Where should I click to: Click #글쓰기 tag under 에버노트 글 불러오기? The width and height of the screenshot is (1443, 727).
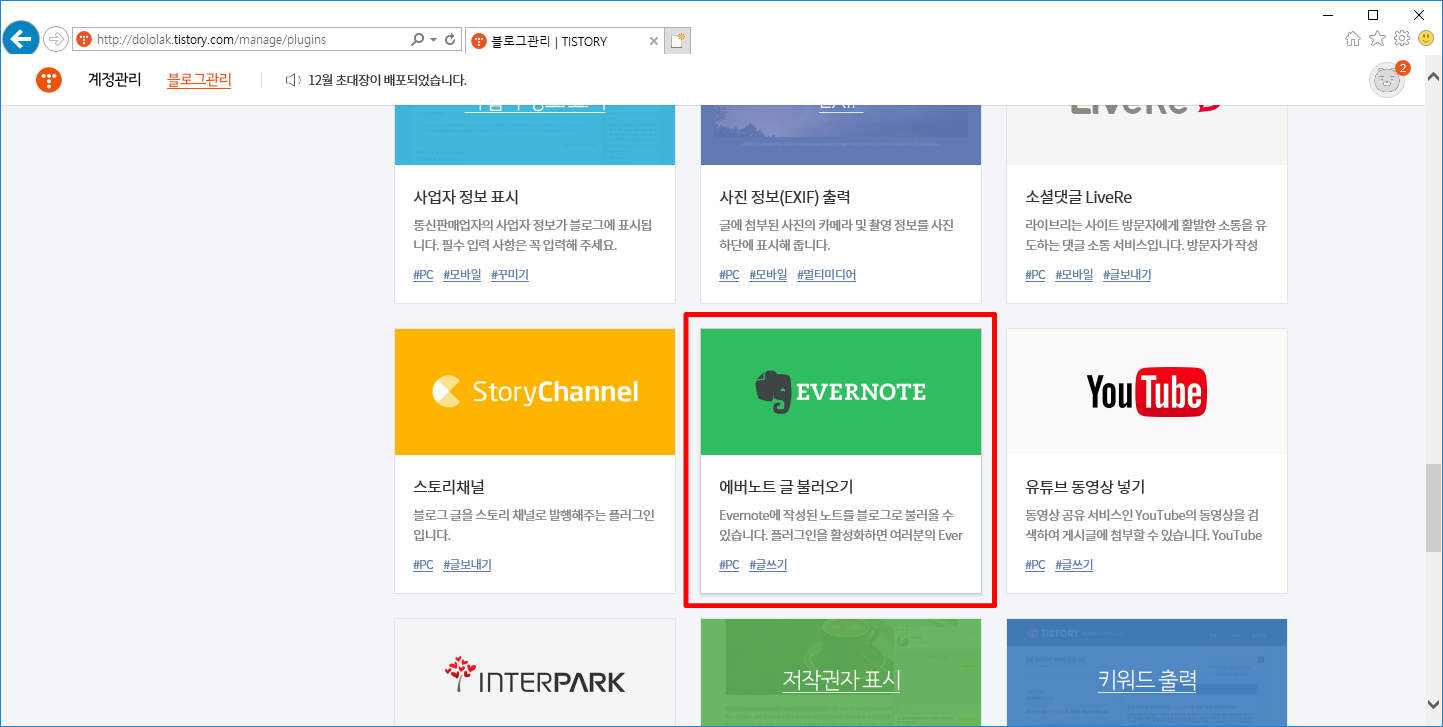(x=768, y=565)
